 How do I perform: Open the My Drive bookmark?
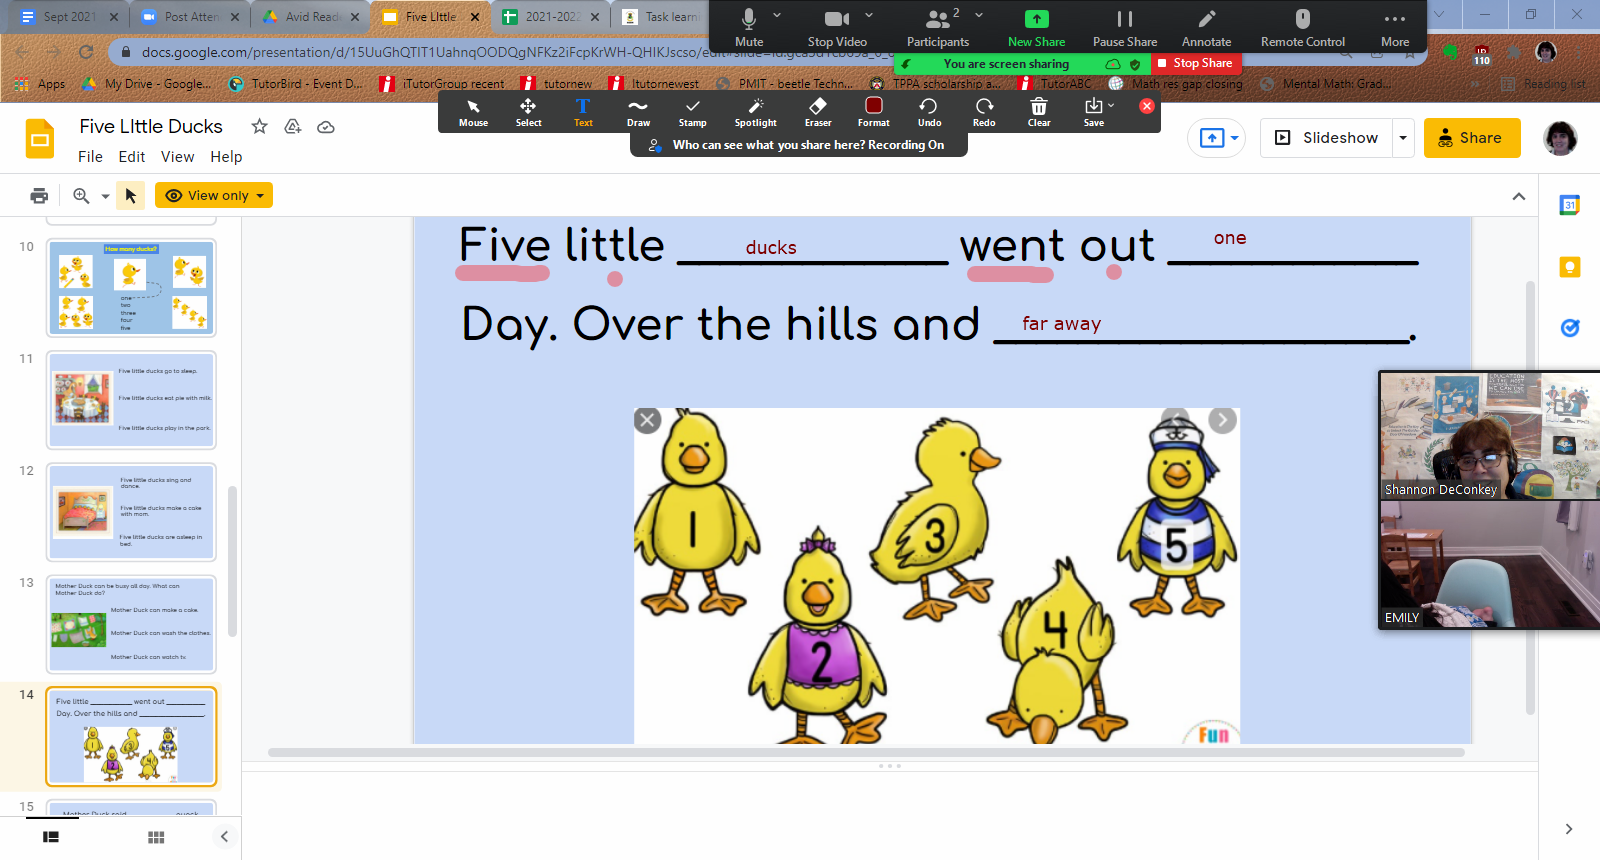(x=147, y=84)
